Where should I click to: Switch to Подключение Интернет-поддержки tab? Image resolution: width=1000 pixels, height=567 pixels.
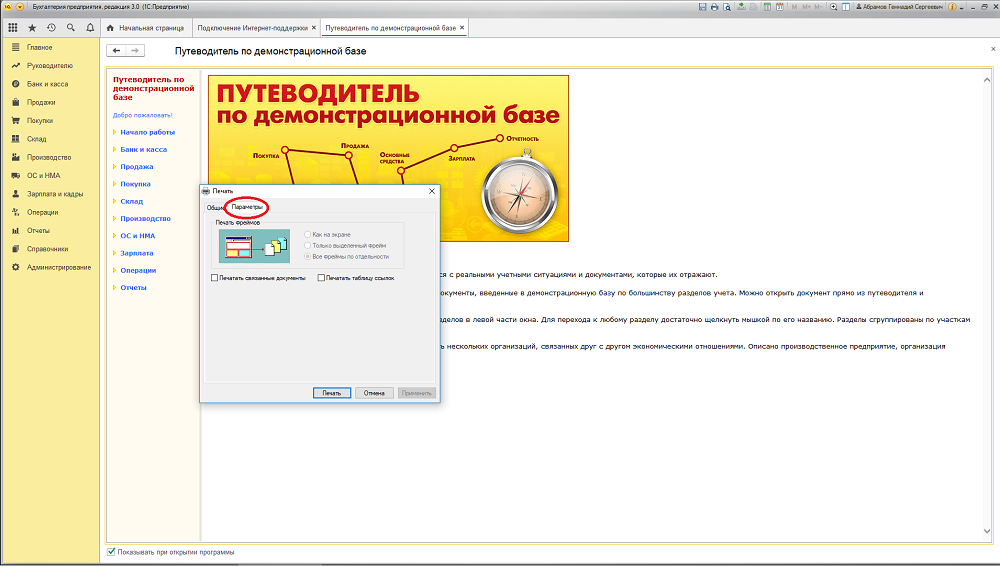[253, 28]
